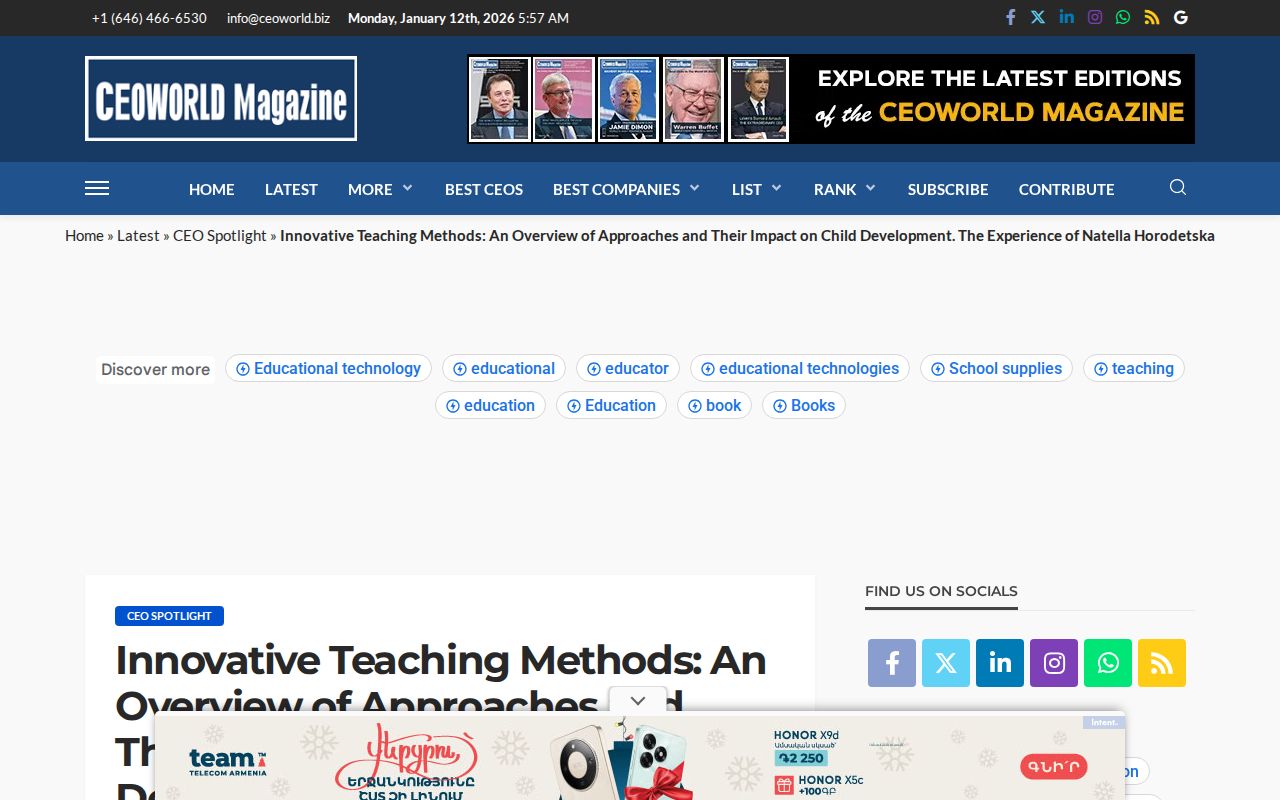Screen dimensions: 1280x800
Task: Collapse the bottom ad banner chevron
Action: (x=638, y=701)
